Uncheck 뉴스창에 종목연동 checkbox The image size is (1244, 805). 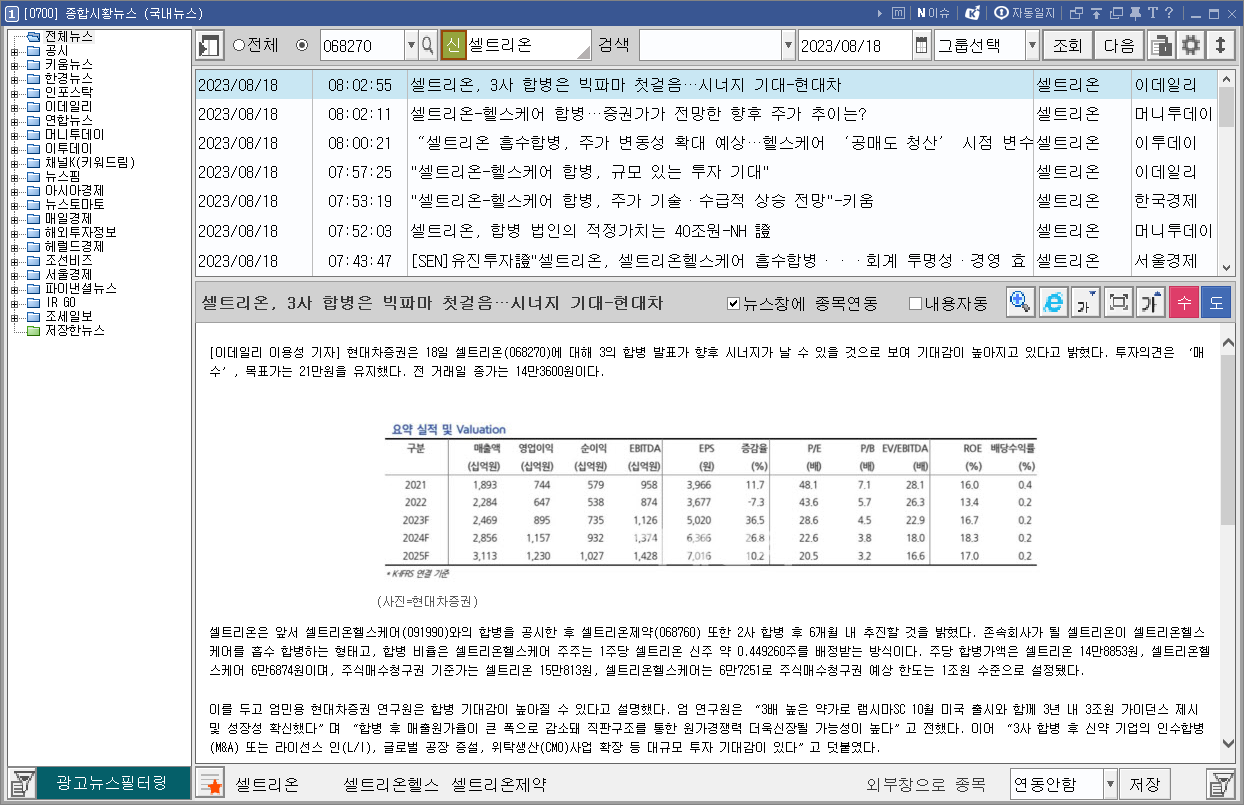pyautogui.click(x=733, y=303)
